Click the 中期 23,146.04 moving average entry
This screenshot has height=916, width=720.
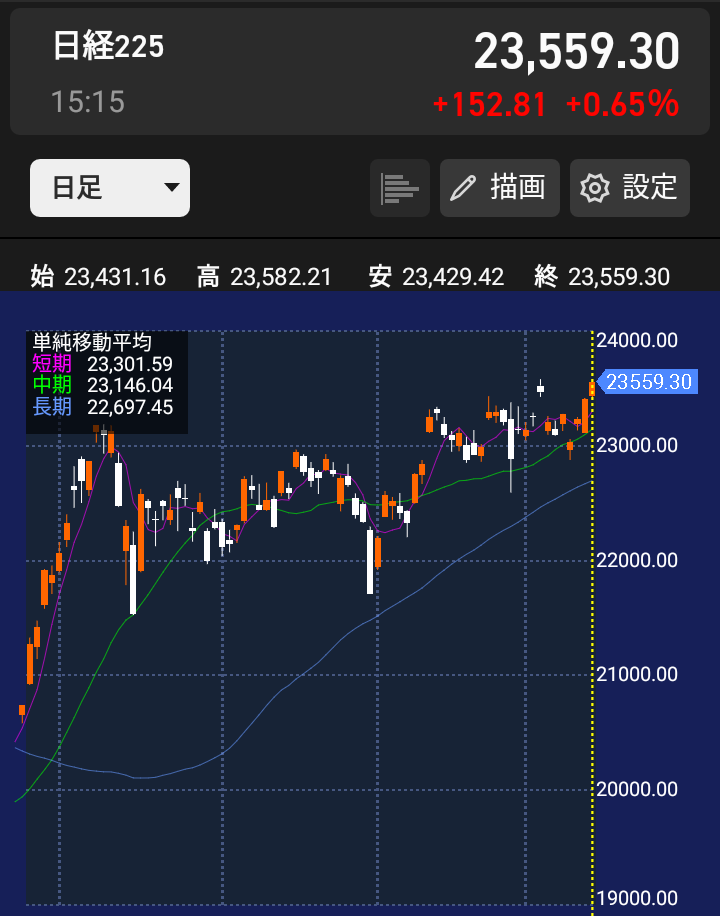coord(103,386)
